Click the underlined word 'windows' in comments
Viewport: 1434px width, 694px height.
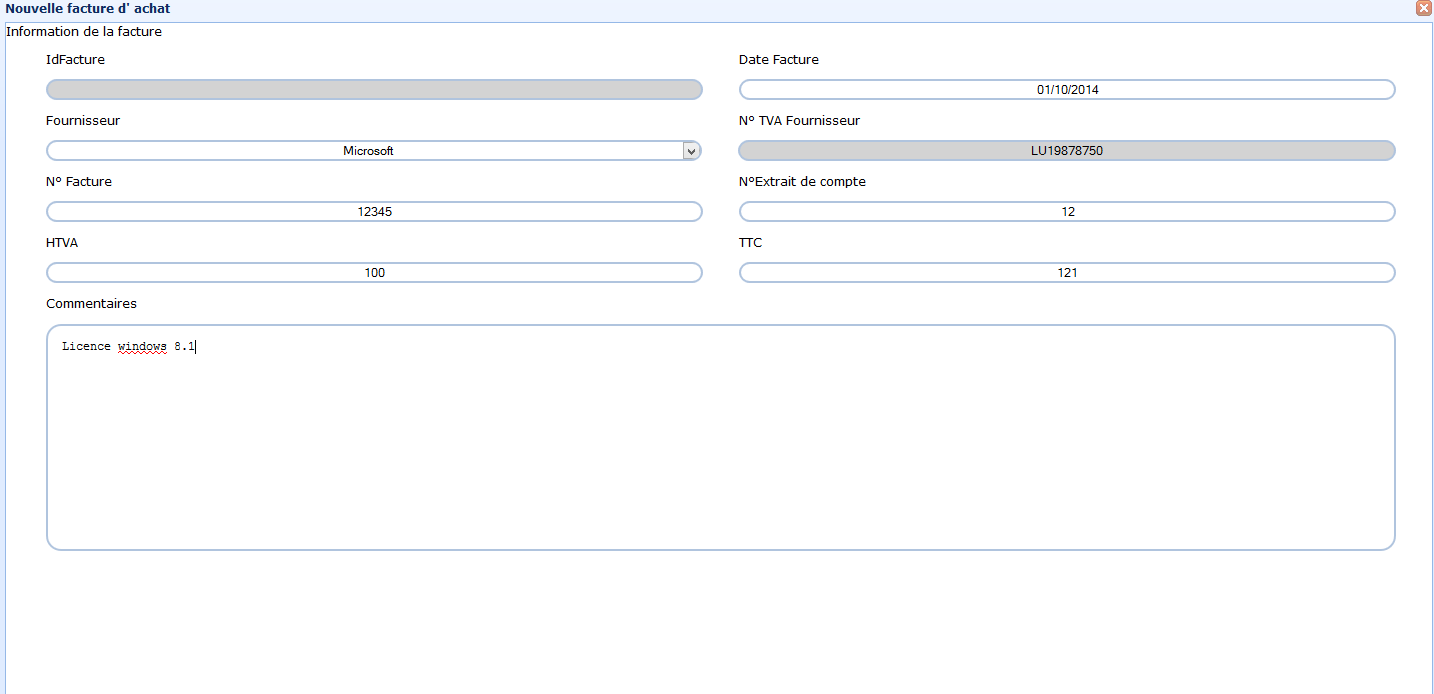[142, 347]
